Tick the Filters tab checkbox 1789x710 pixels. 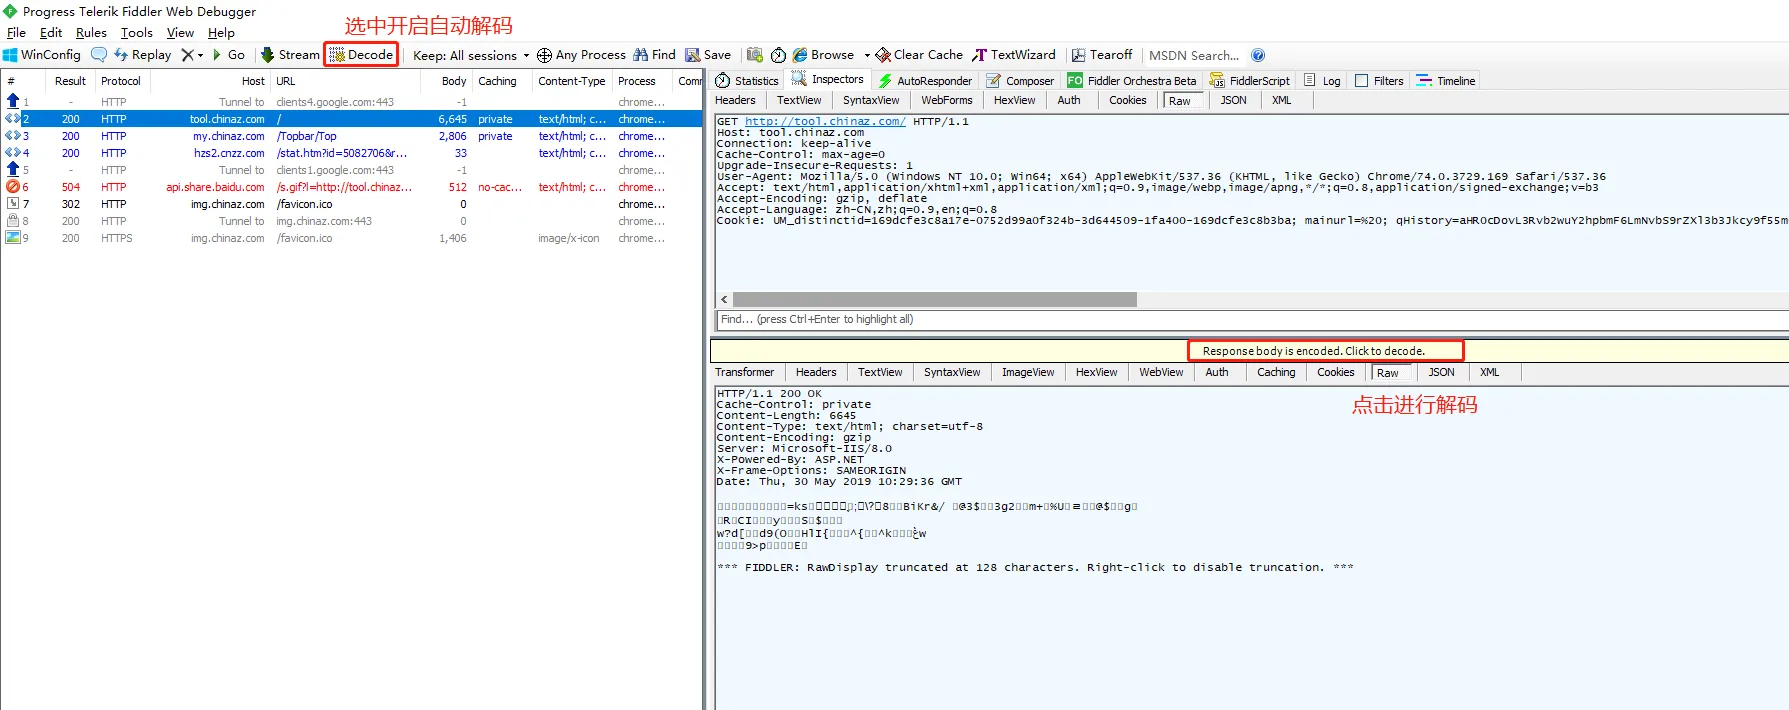pos(1361,81)
